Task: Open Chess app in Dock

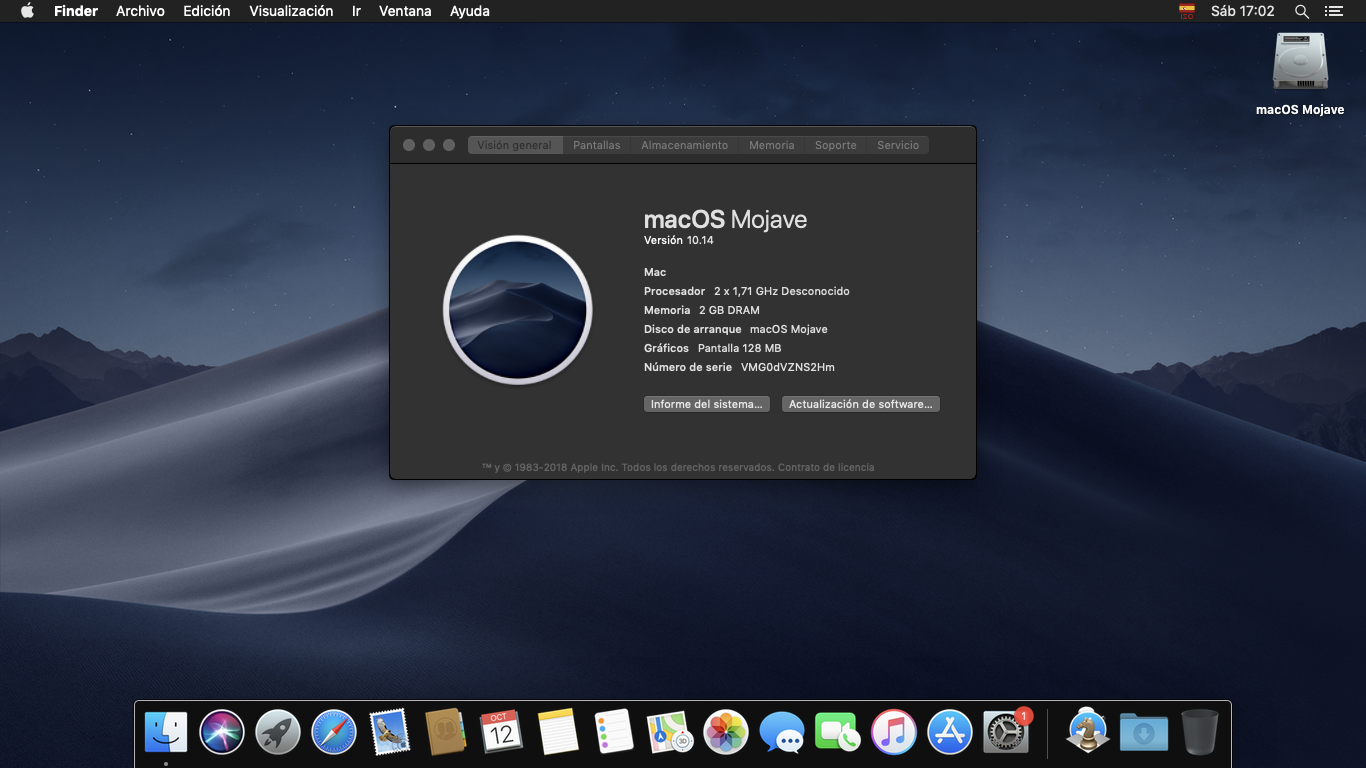Action: (x=1088, y=732)
